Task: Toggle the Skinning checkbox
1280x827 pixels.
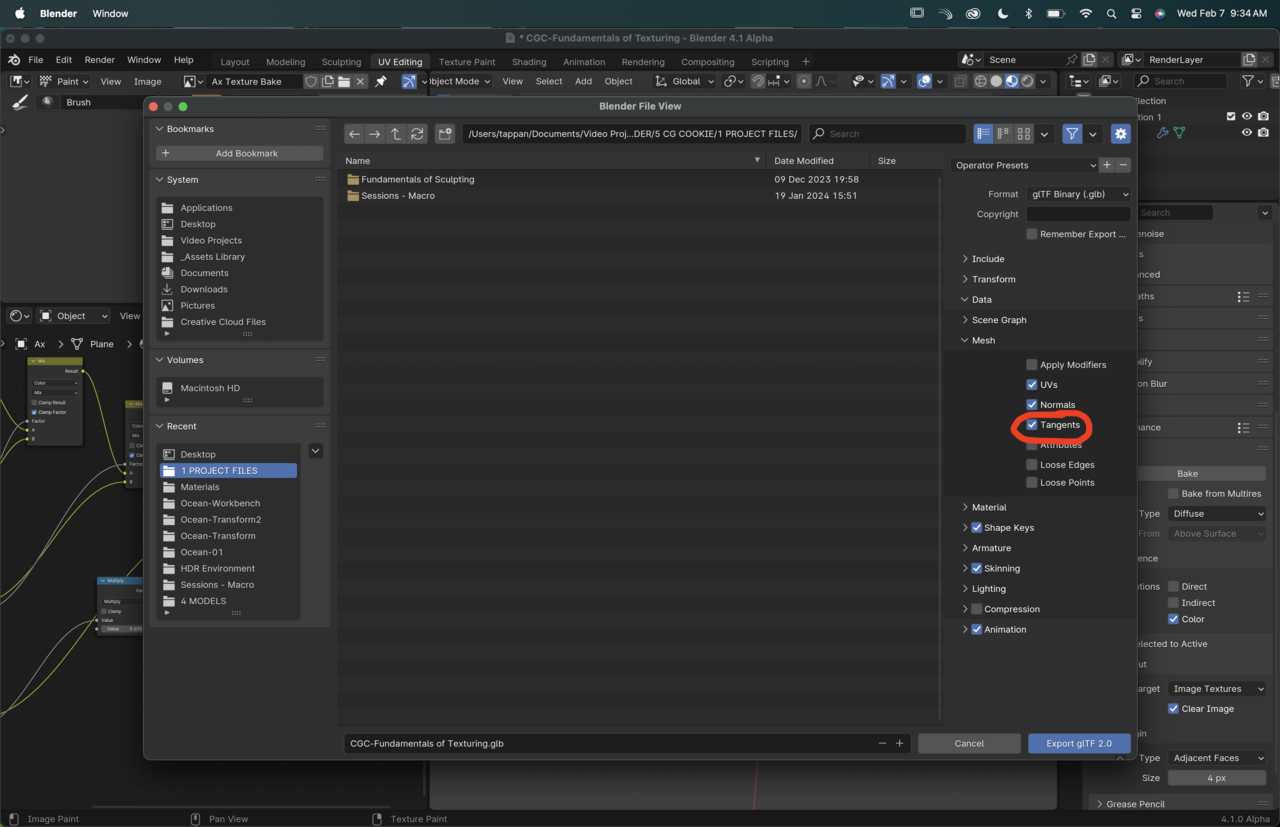Action: (x=977, y=569)
